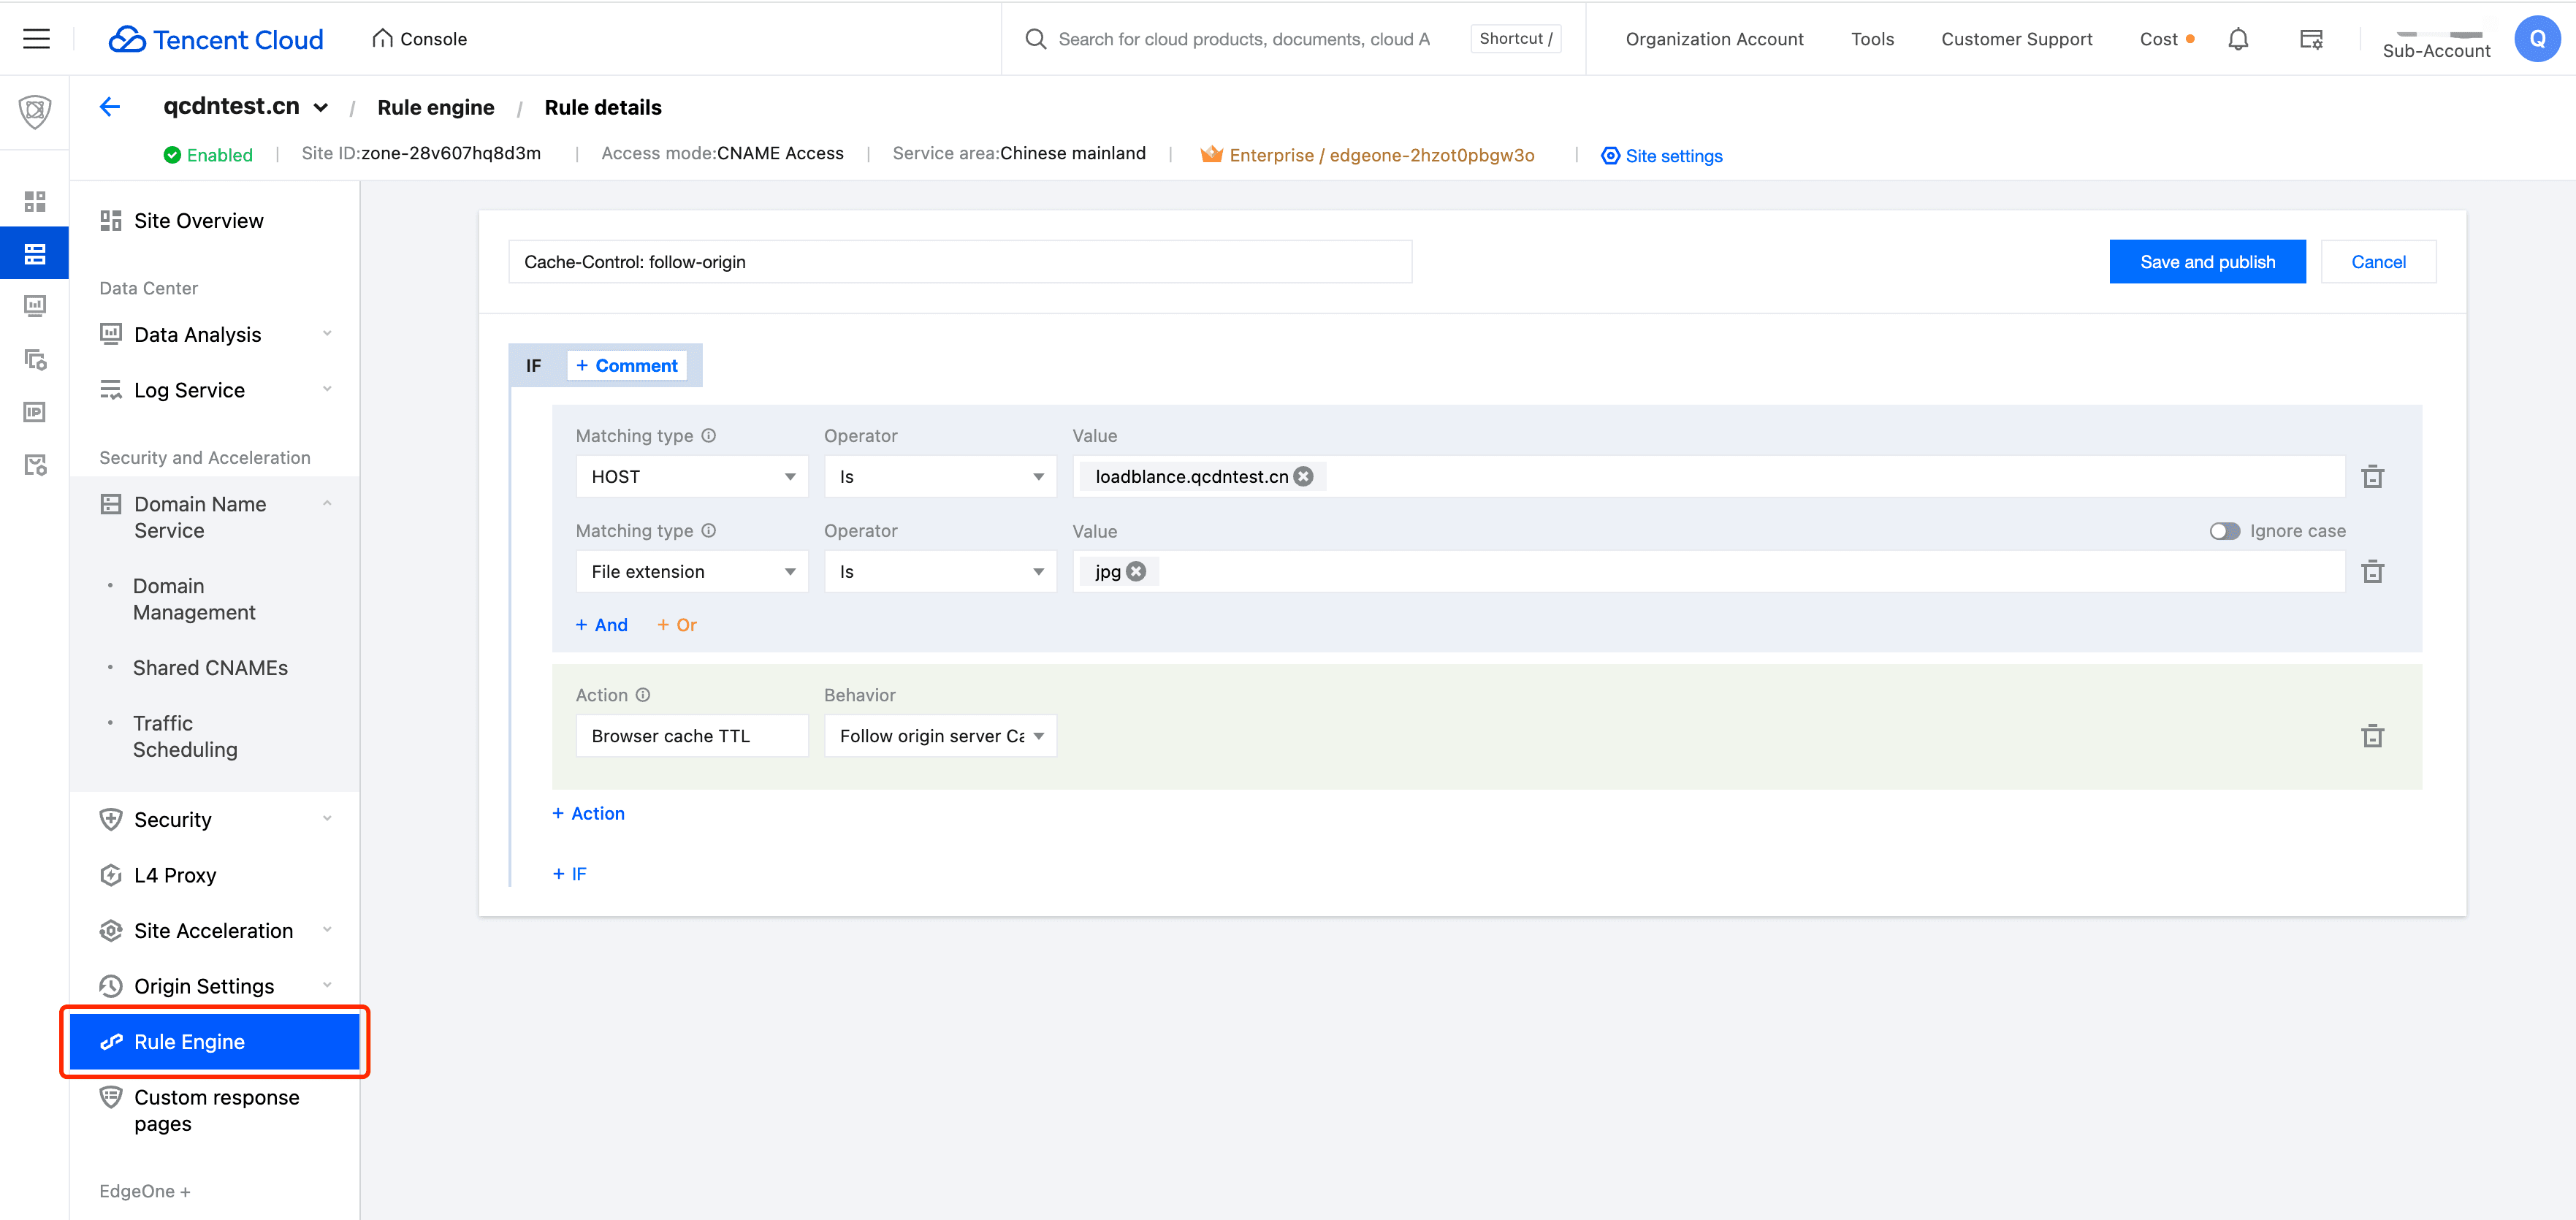
Task: Click the dashboard grid icon in left rail
Action: 35,201
